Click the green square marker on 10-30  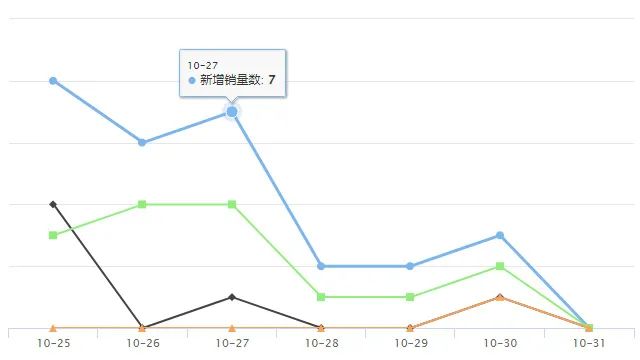[x=500, y=266]
